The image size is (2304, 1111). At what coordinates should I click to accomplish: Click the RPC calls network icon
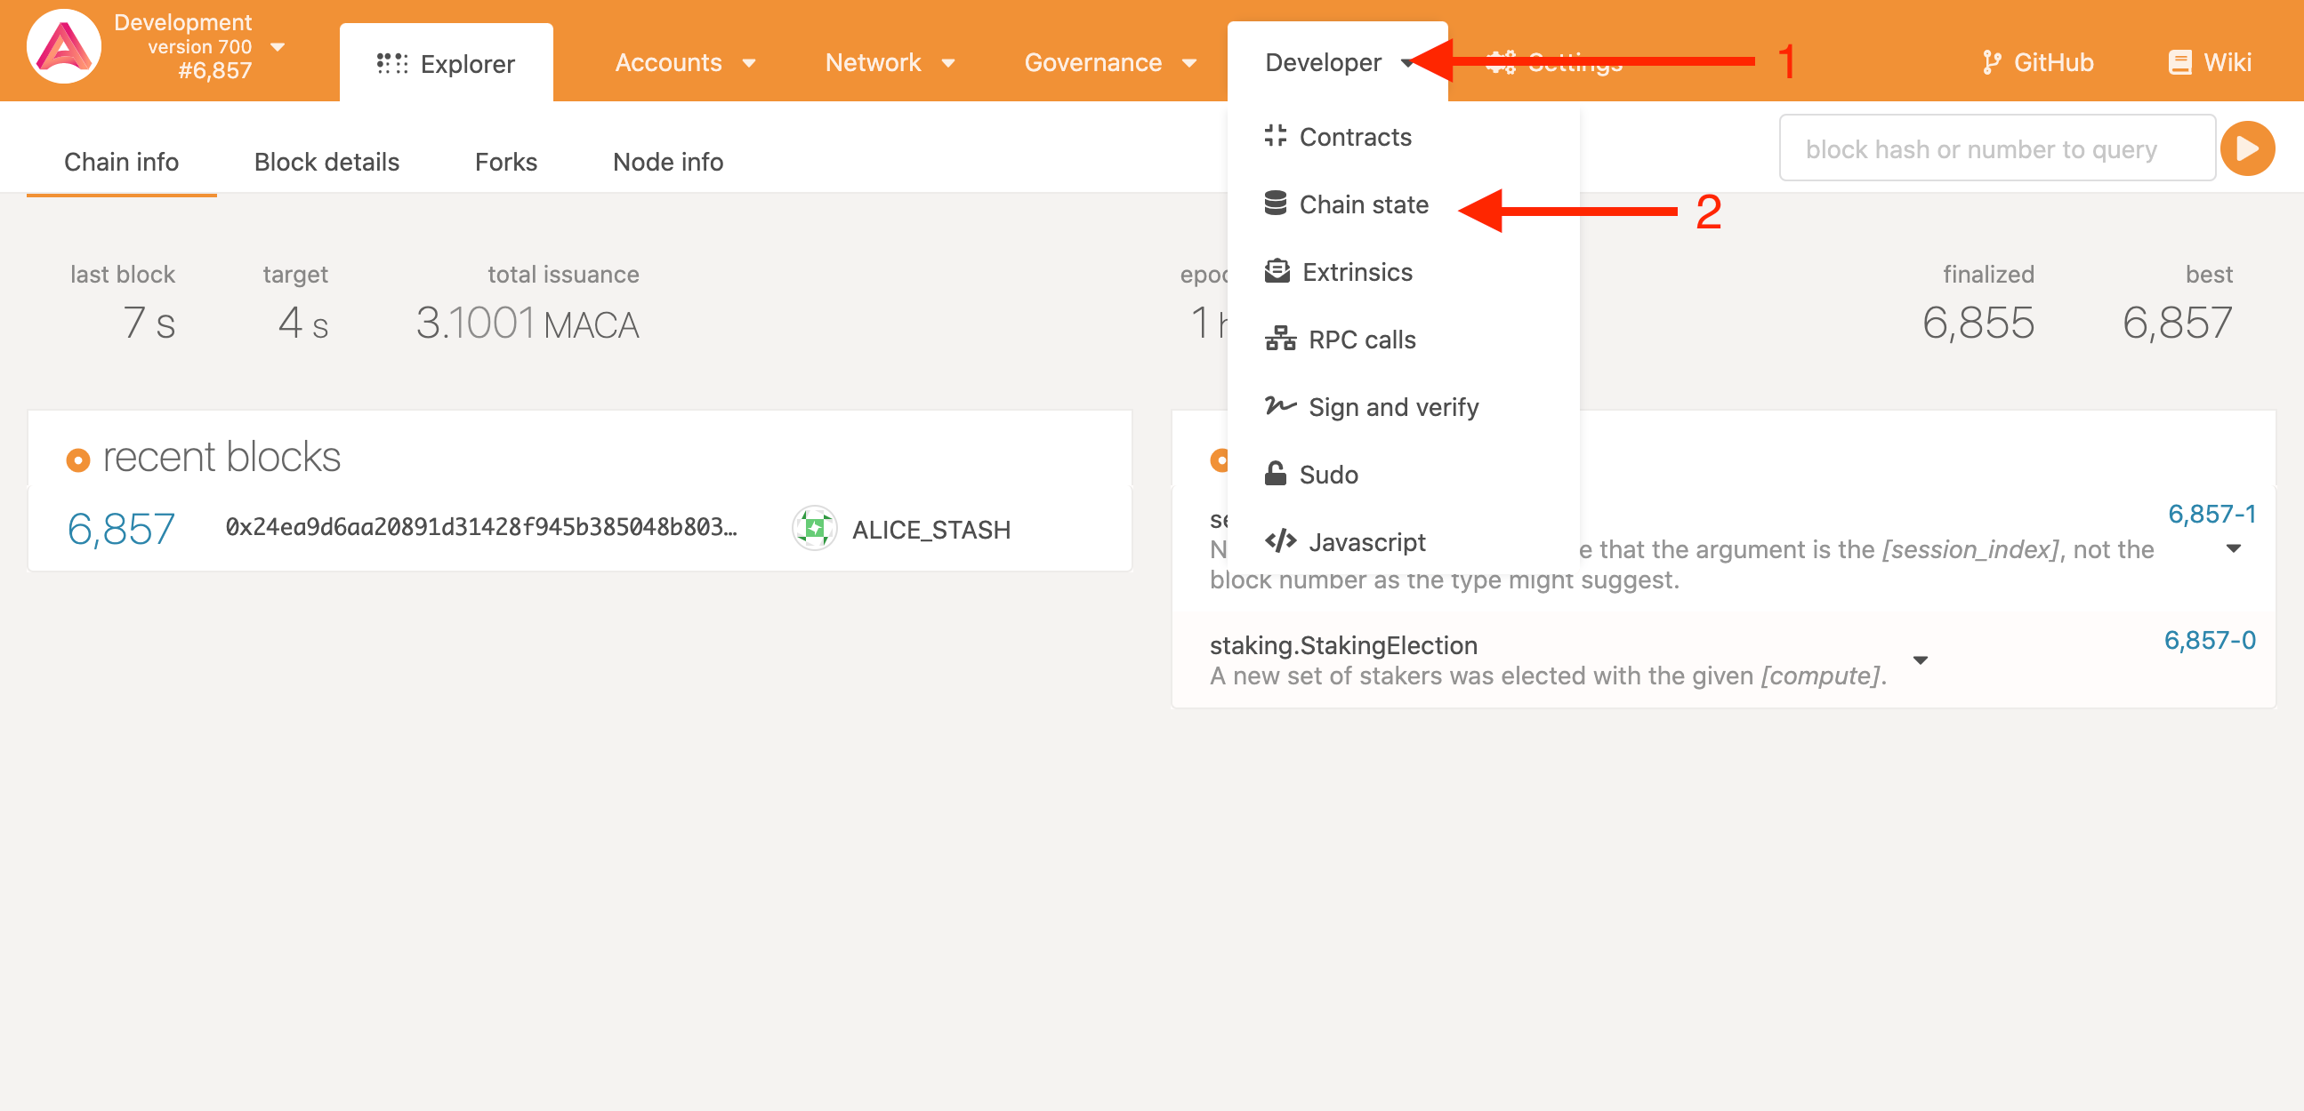click(1280, 339)
